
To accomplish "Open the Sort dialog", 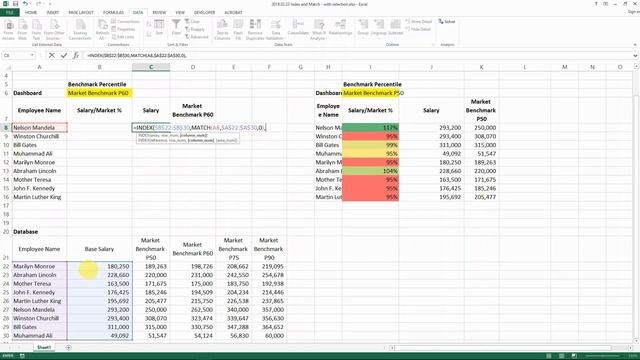I will coord(159,28).
